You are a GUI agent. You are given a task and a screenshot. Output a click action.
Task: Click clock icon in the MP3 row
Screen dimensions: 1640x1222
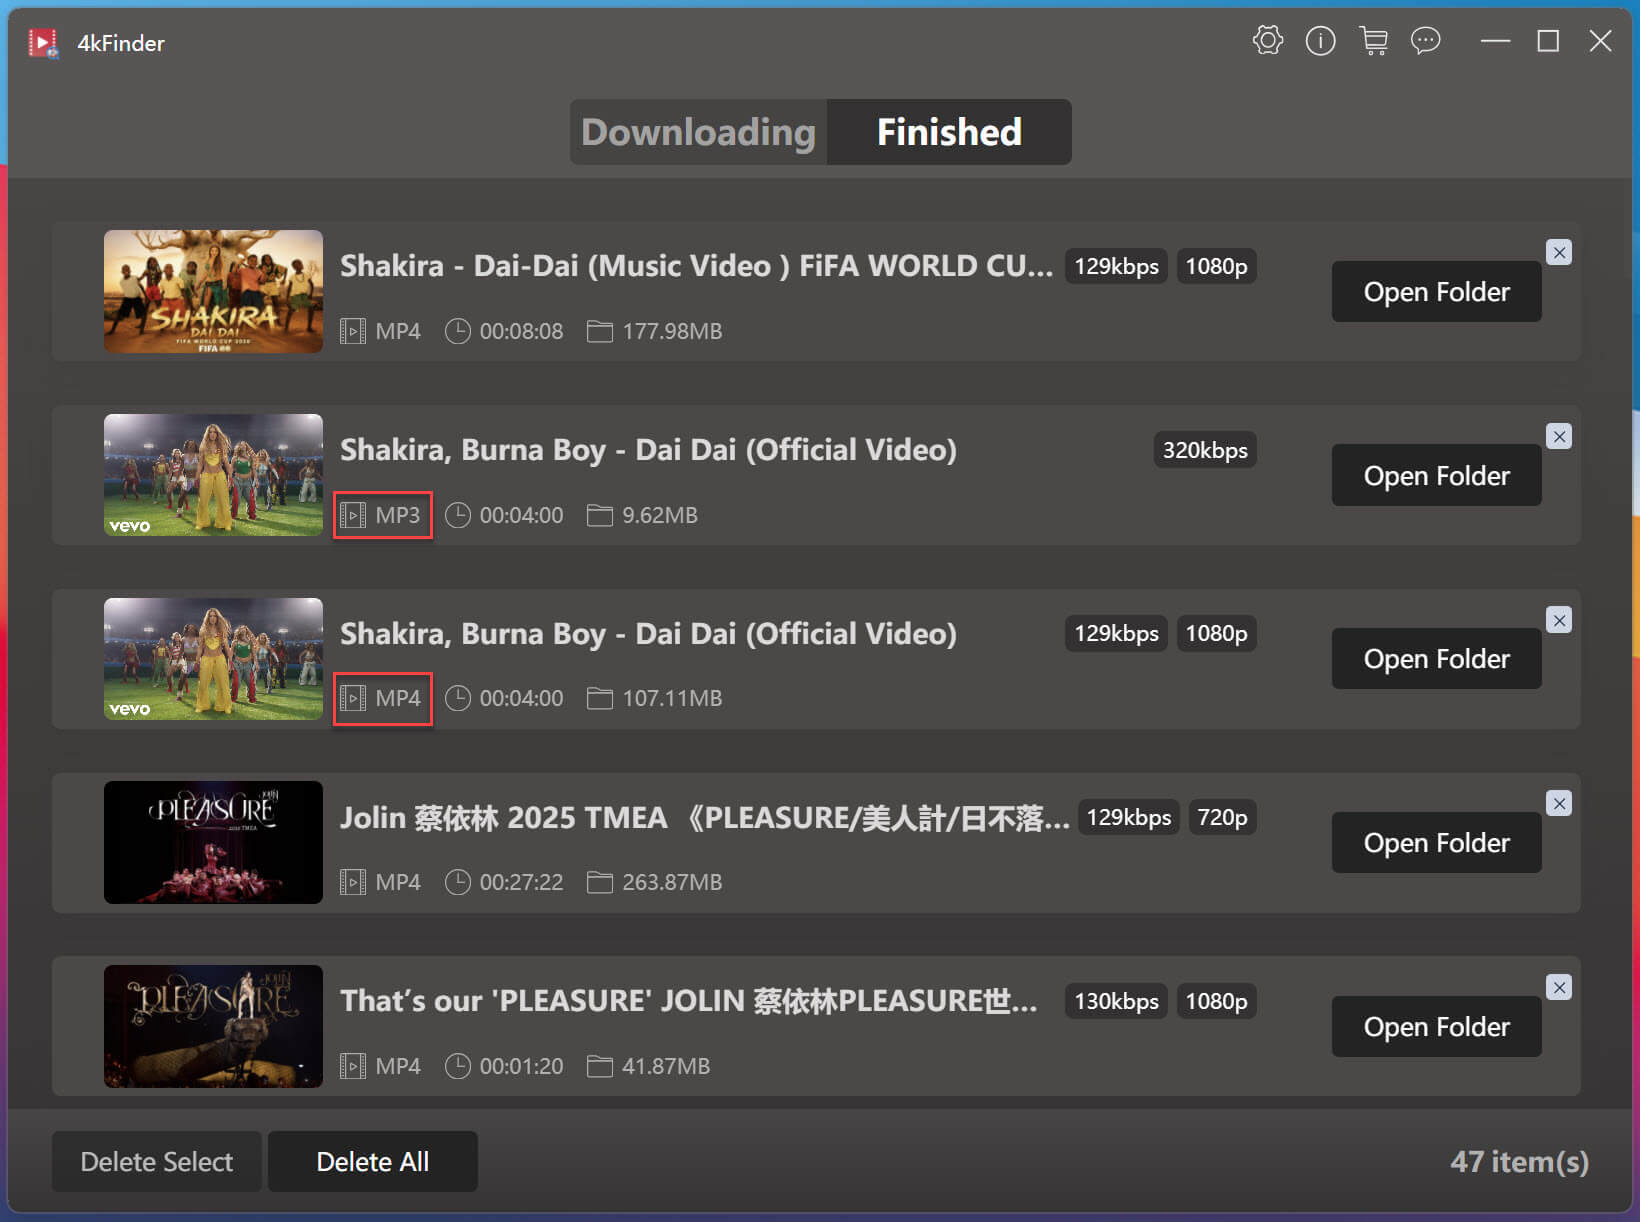tap(457, 515)
